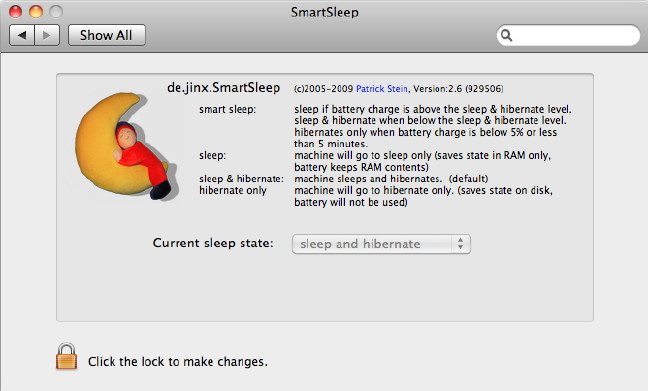The height and width of the screenshot is (391, 648).
Task: Click 'machine sleeps and hibernates. (default)' text
Action: tap(391, 179)
